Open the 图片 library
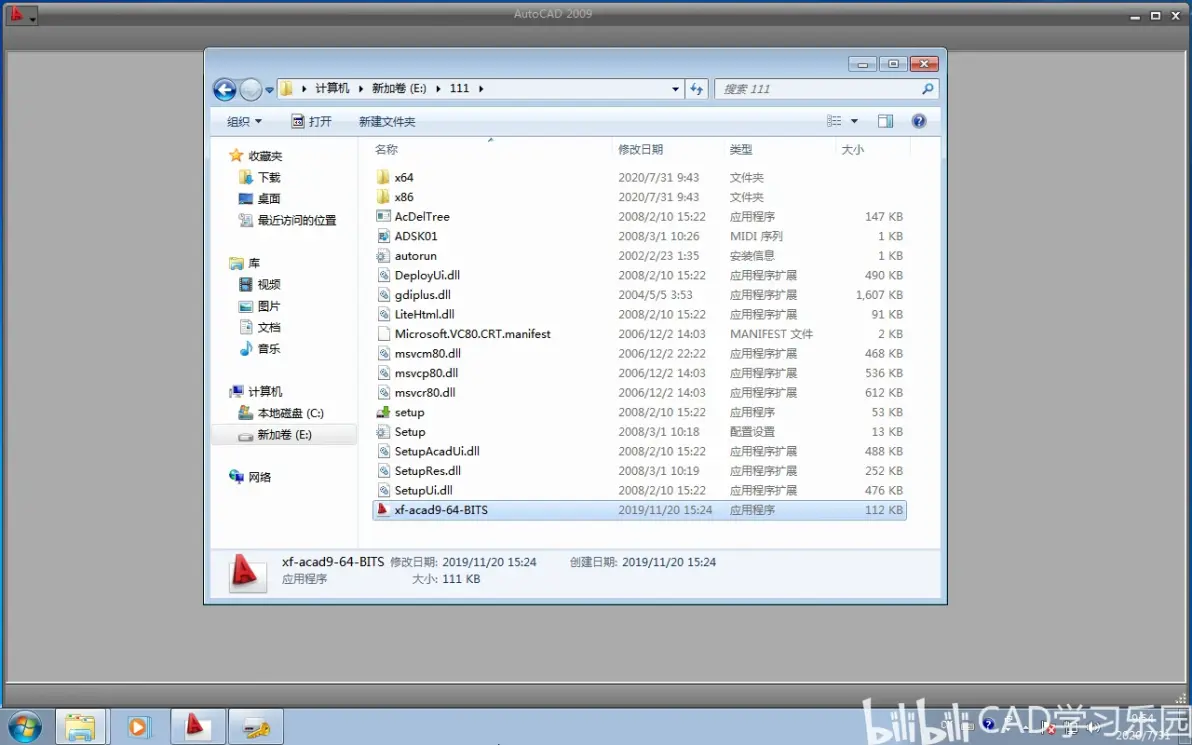The width and height of the screenshot is (1192, 745). click(x=260, y=306)
